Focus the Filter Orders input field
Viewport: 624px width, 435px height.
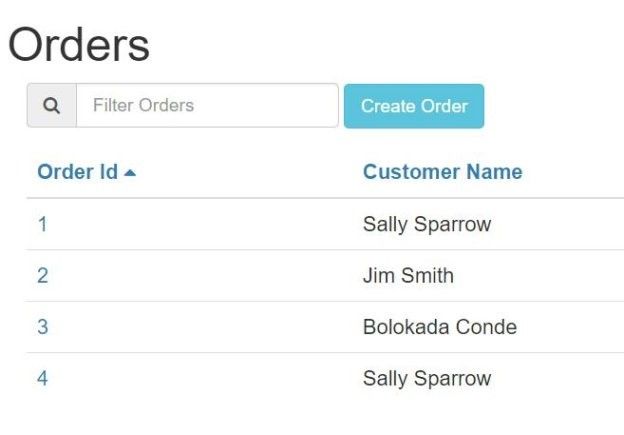[x=207, y=105]
